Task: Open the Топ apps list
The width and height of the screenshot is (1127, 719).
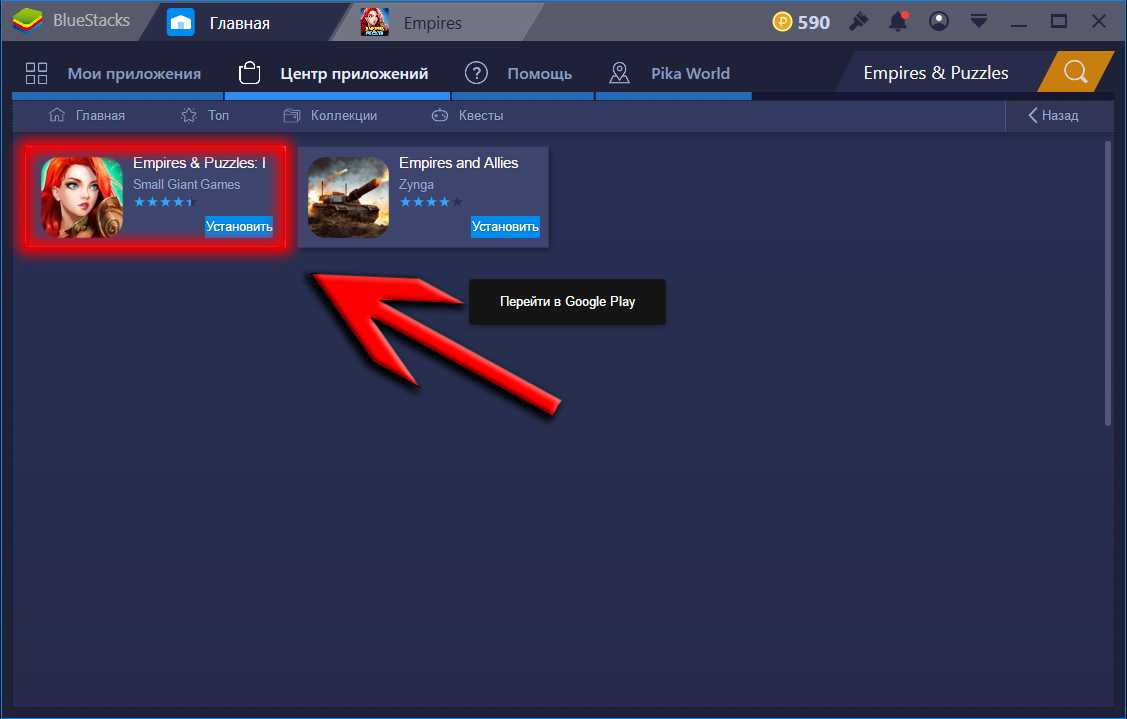Action: pyautogui.click(x=205, y=115)
